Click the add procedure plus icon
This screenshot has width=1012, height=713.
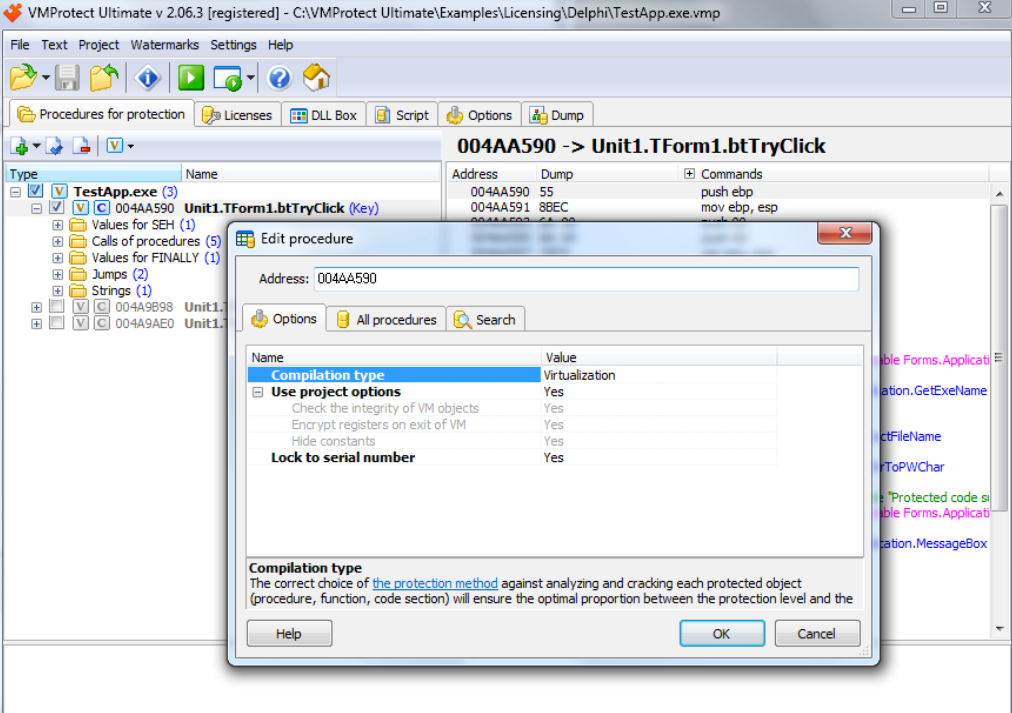coord(19,146)
